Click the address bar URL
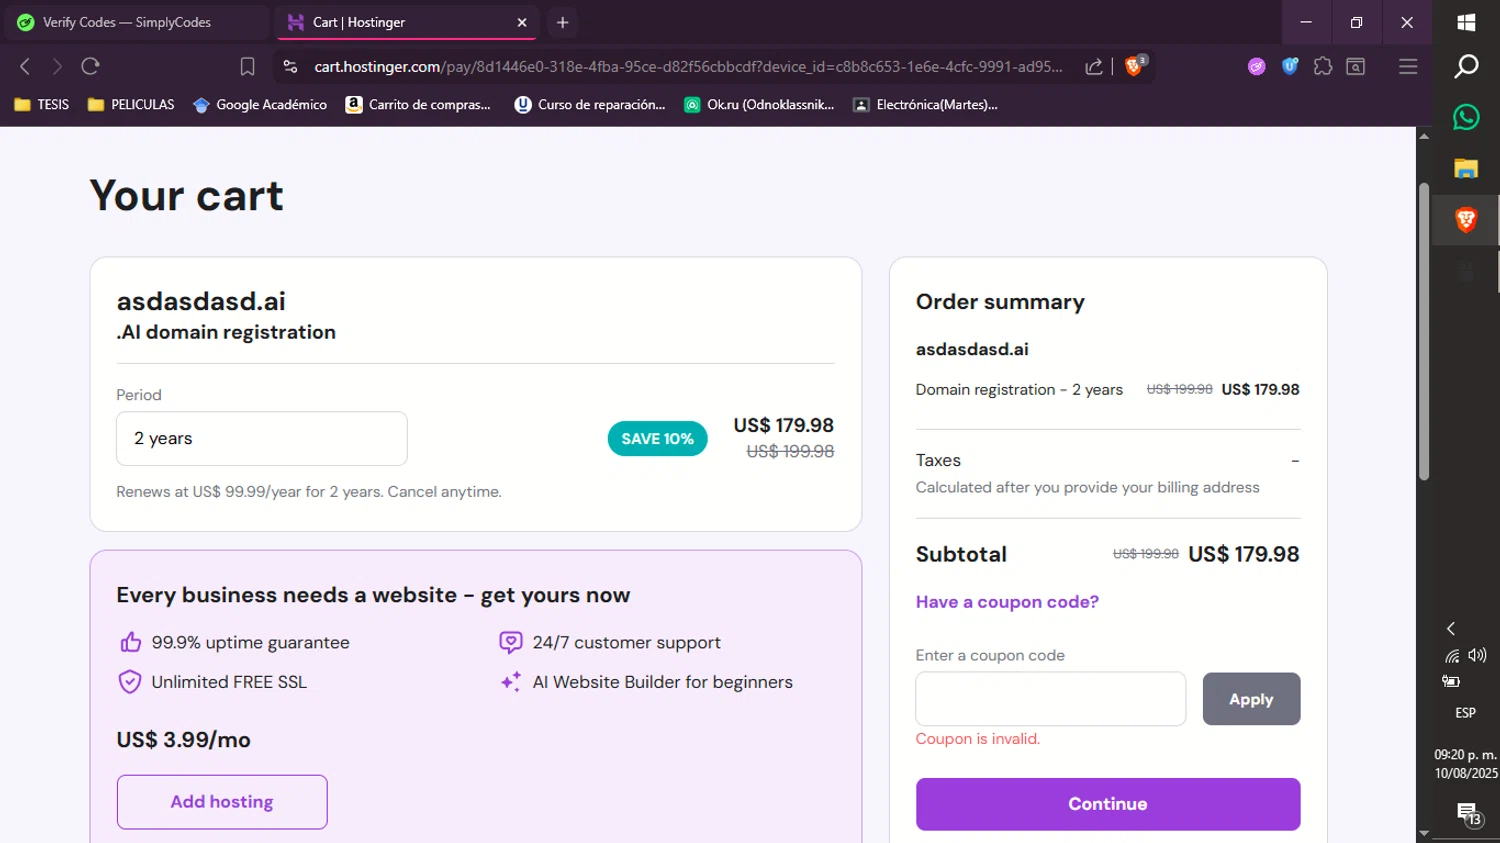This screenshot has height=843, width=1500. pyautogui.click(x=688, y=67)
